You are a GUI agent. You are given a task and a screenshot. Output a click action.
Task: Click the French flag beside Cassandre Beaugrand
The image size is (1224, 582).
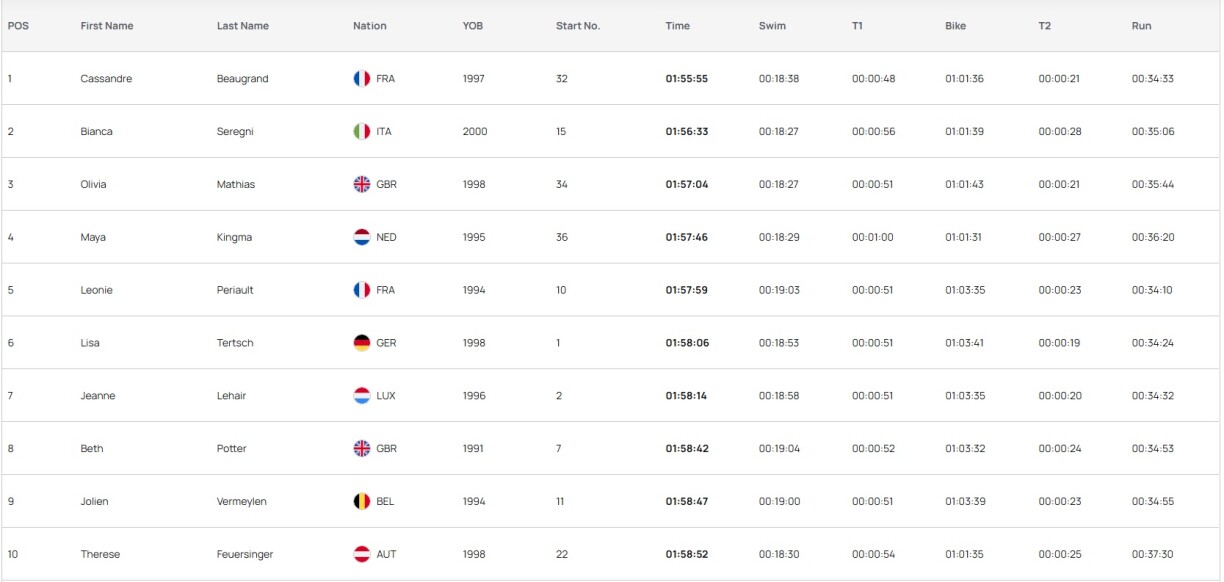(362, 79)
